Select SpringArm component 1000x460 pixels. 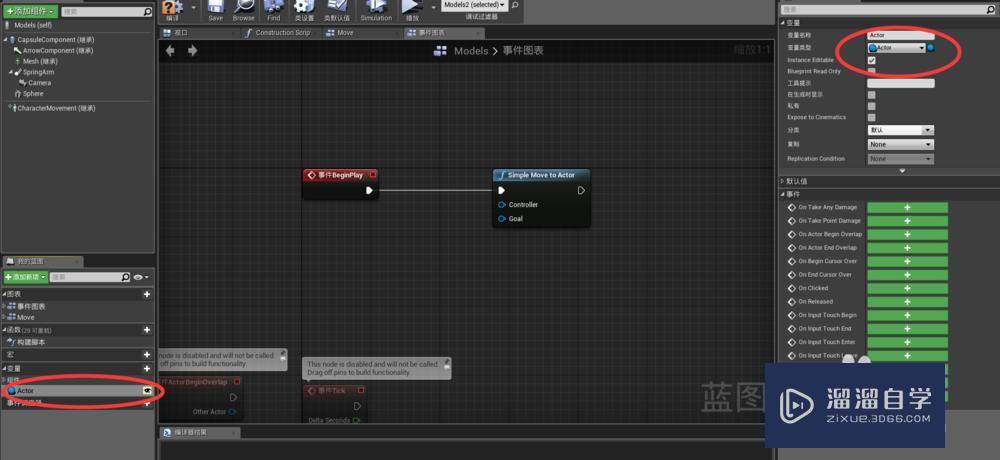[x=38, y=72]
